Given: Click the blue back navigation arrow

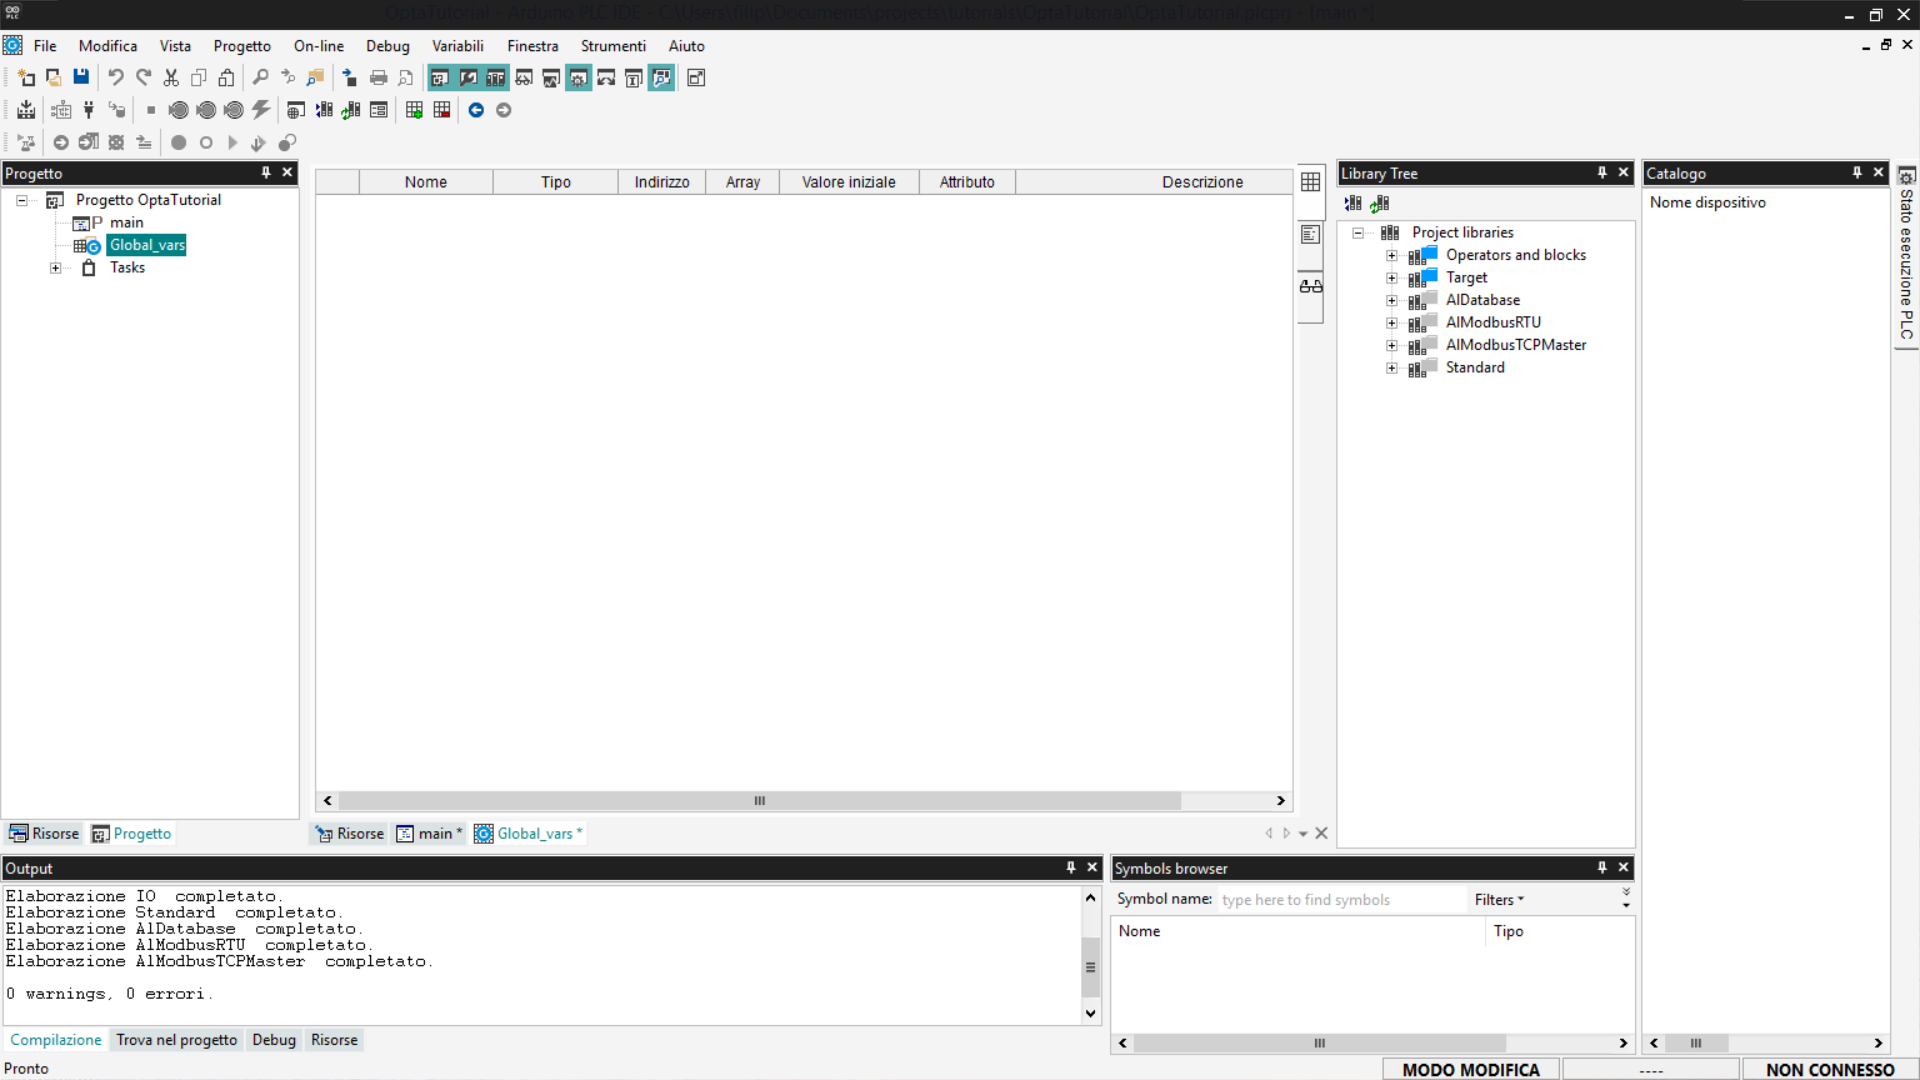Looking at the screenshot, I should click(x=476, y=110).
